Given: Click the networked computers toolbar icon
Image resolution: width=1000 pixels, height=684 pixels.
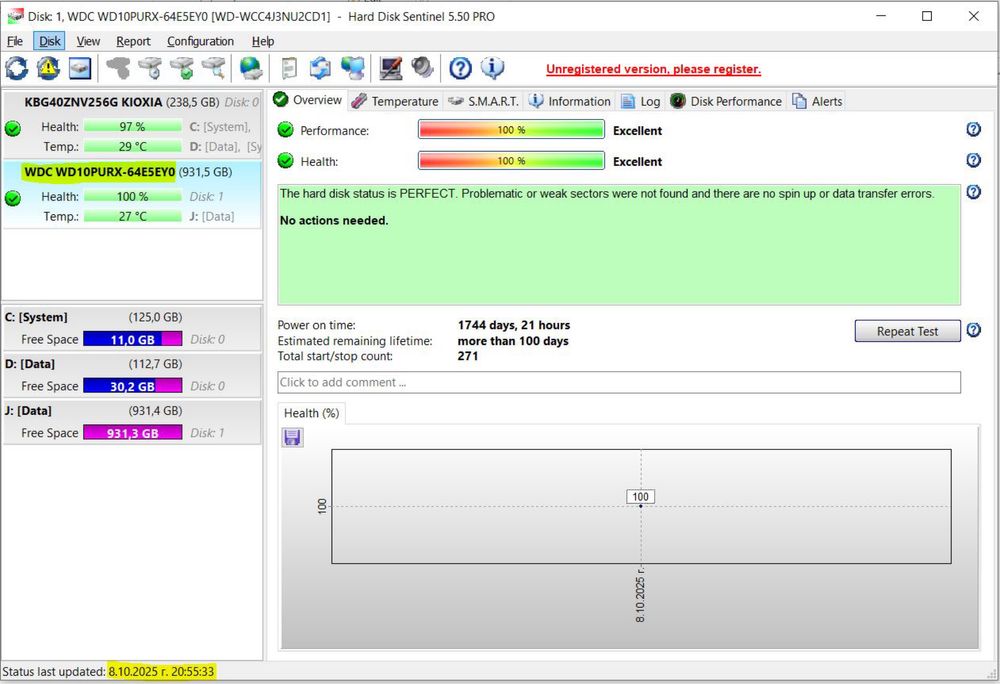Looking at the screenshot, I should (352, 68).
